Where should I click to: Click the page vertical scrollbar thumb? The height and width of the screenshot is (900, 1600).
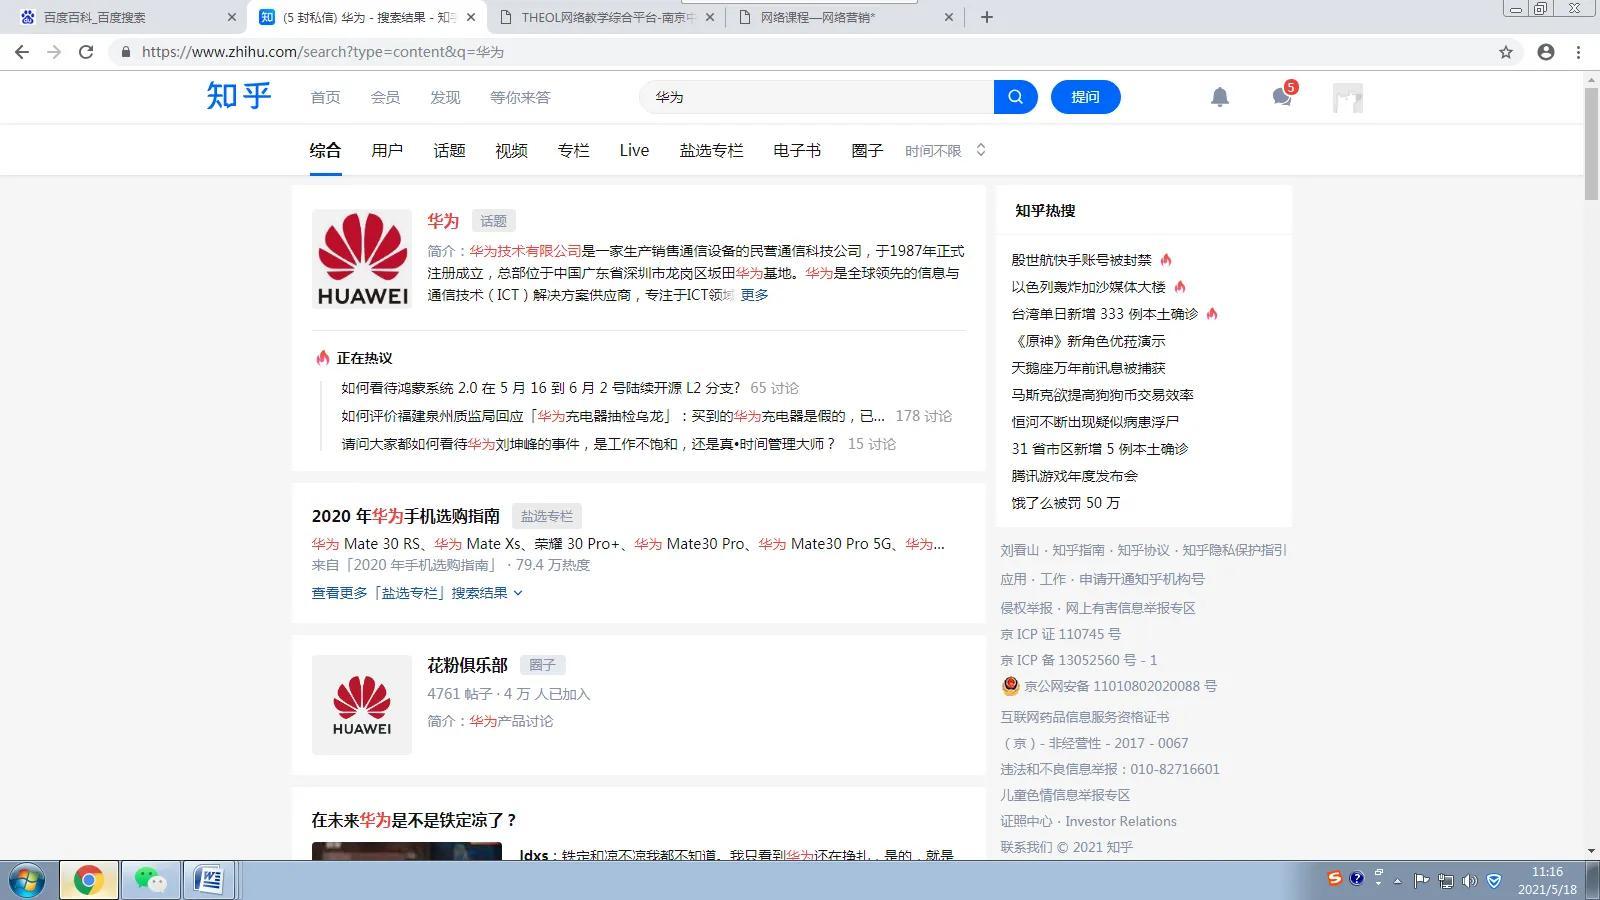tap(1591, 143)
